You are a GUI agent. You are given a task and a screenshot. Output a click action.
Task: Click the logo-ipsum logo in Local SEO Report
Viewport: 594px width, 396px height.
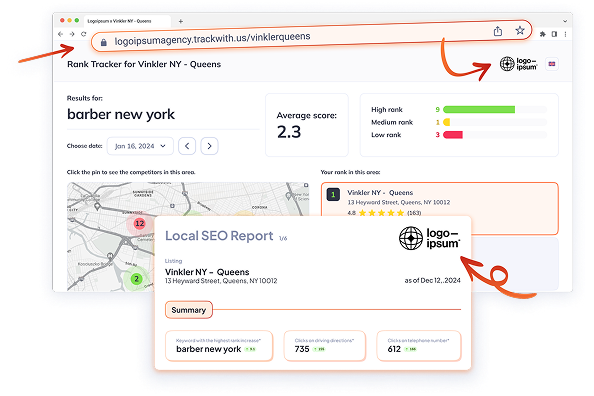click(x=430, y=238)
